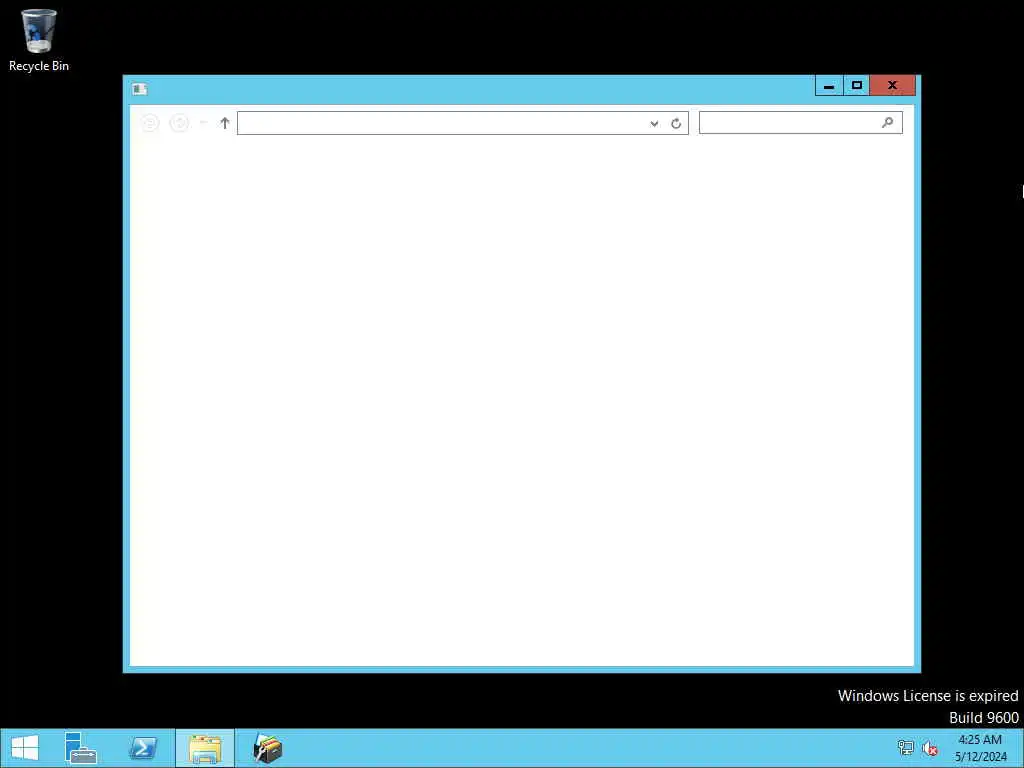Minimize the Explorer window

(829, 86)
